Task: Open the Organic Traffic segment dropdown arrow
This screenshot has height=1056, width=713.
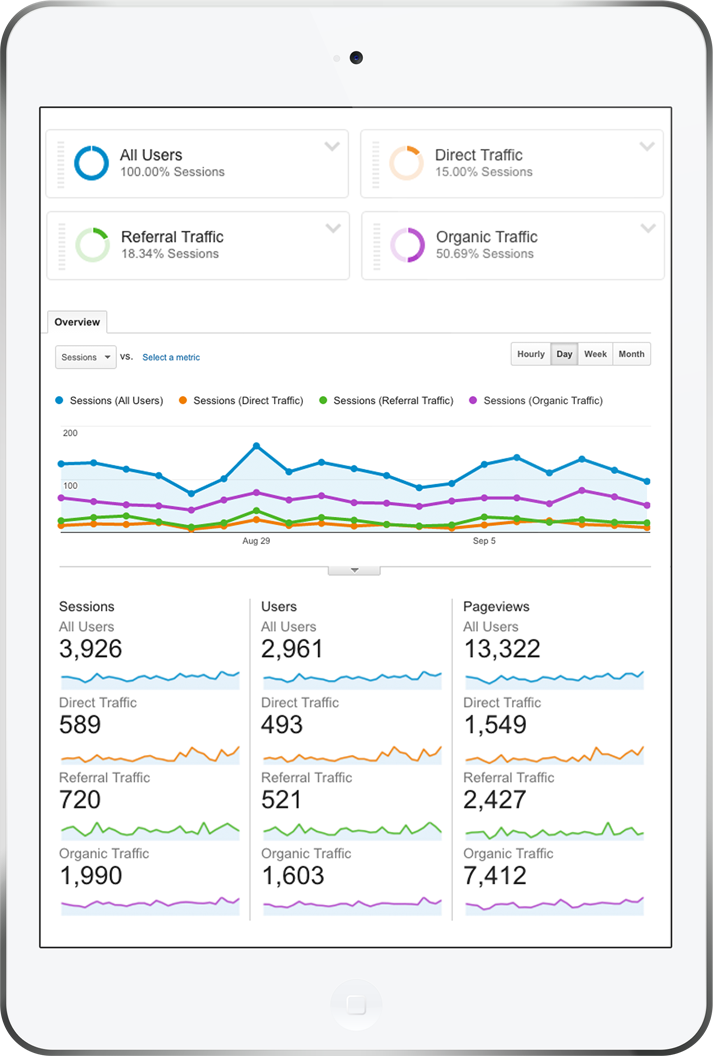Action: (x=648, y=229)
